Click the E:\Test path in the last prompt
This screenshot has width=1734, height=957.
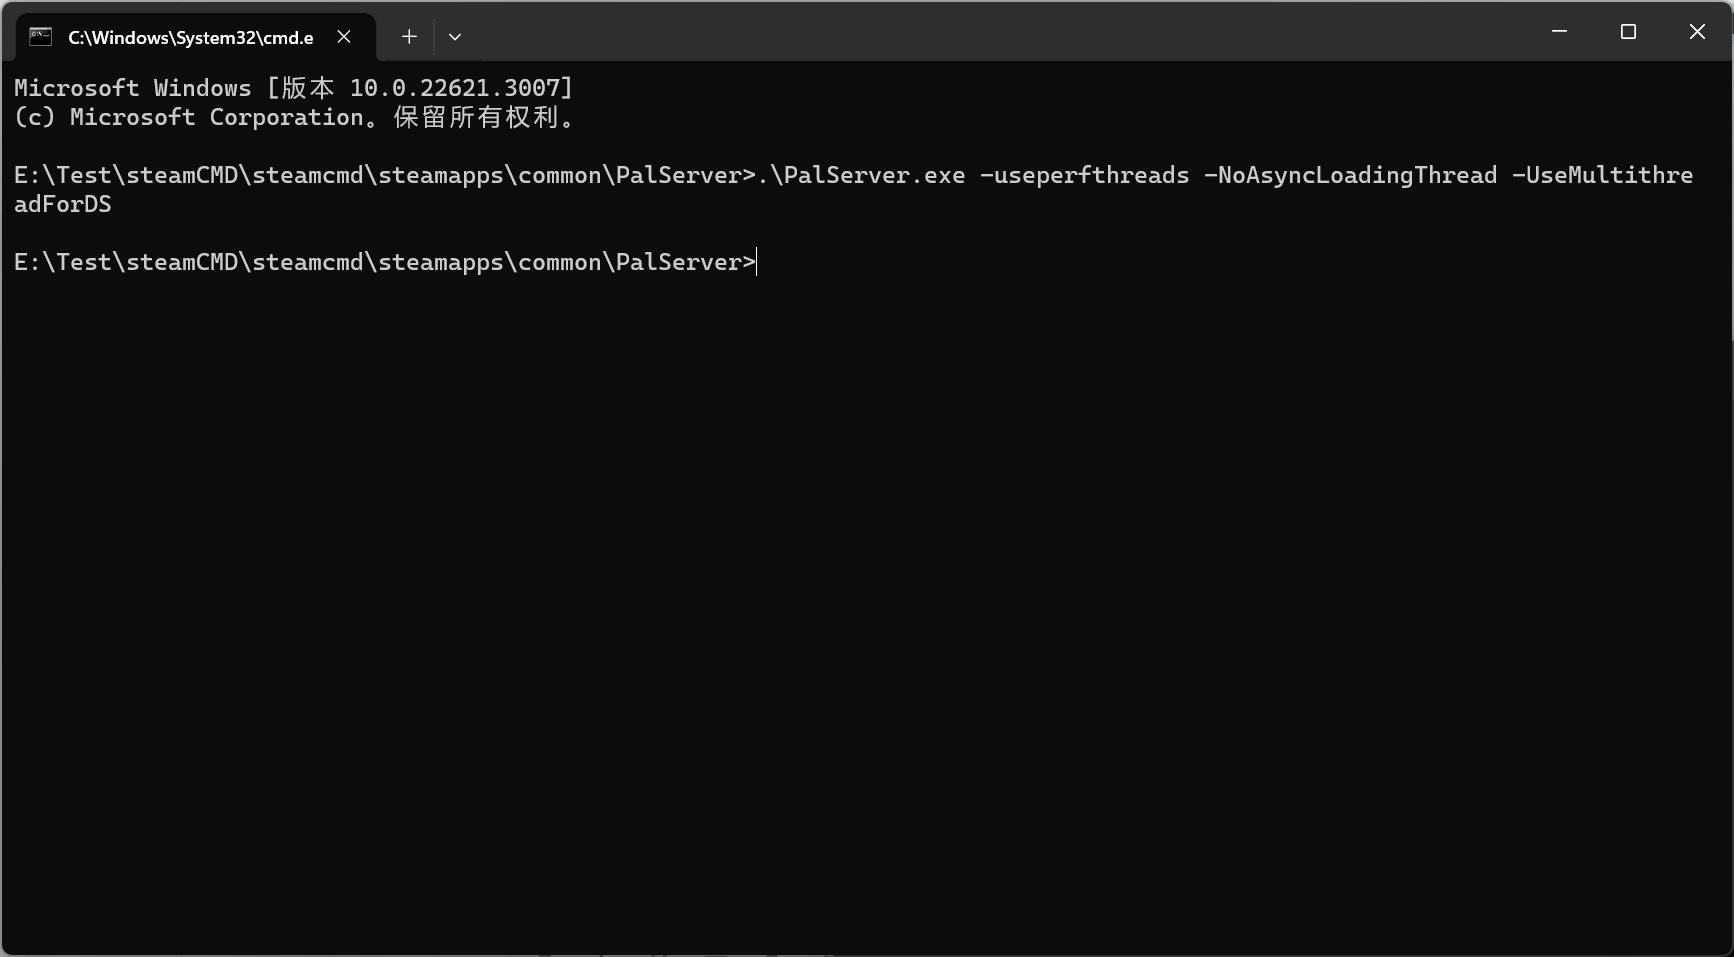click(x=62, y=262)
